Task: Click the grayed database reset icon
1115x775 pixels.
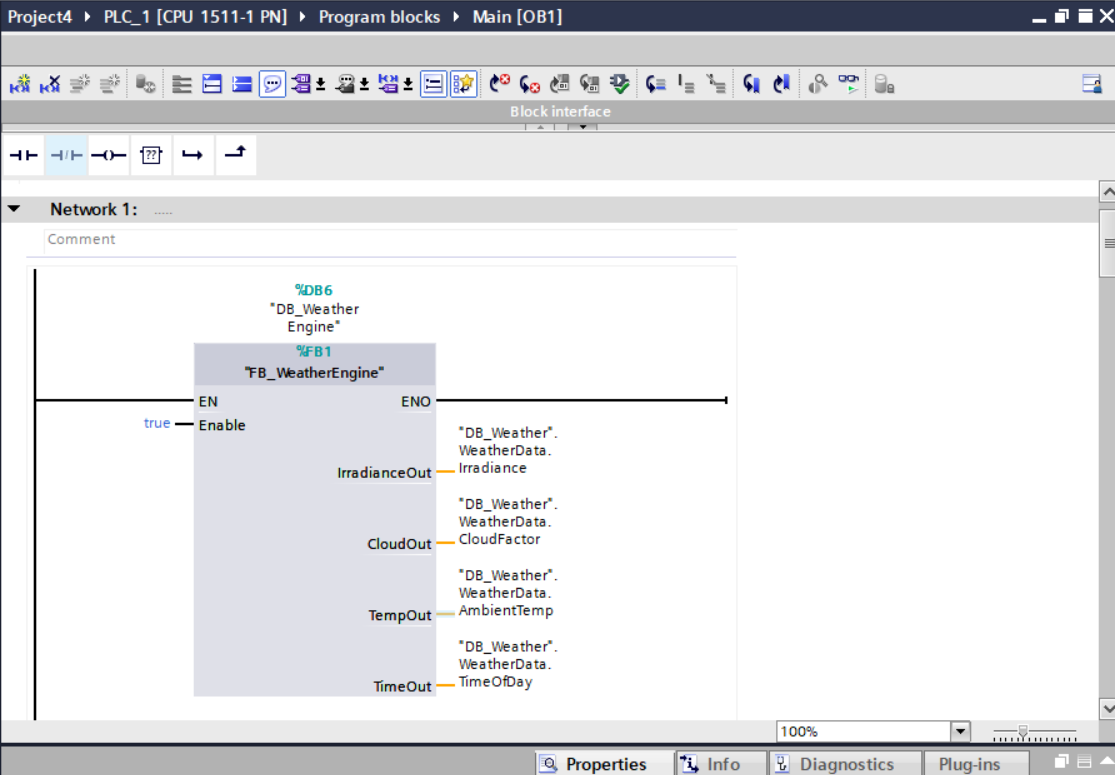Action: coord(146,84)
